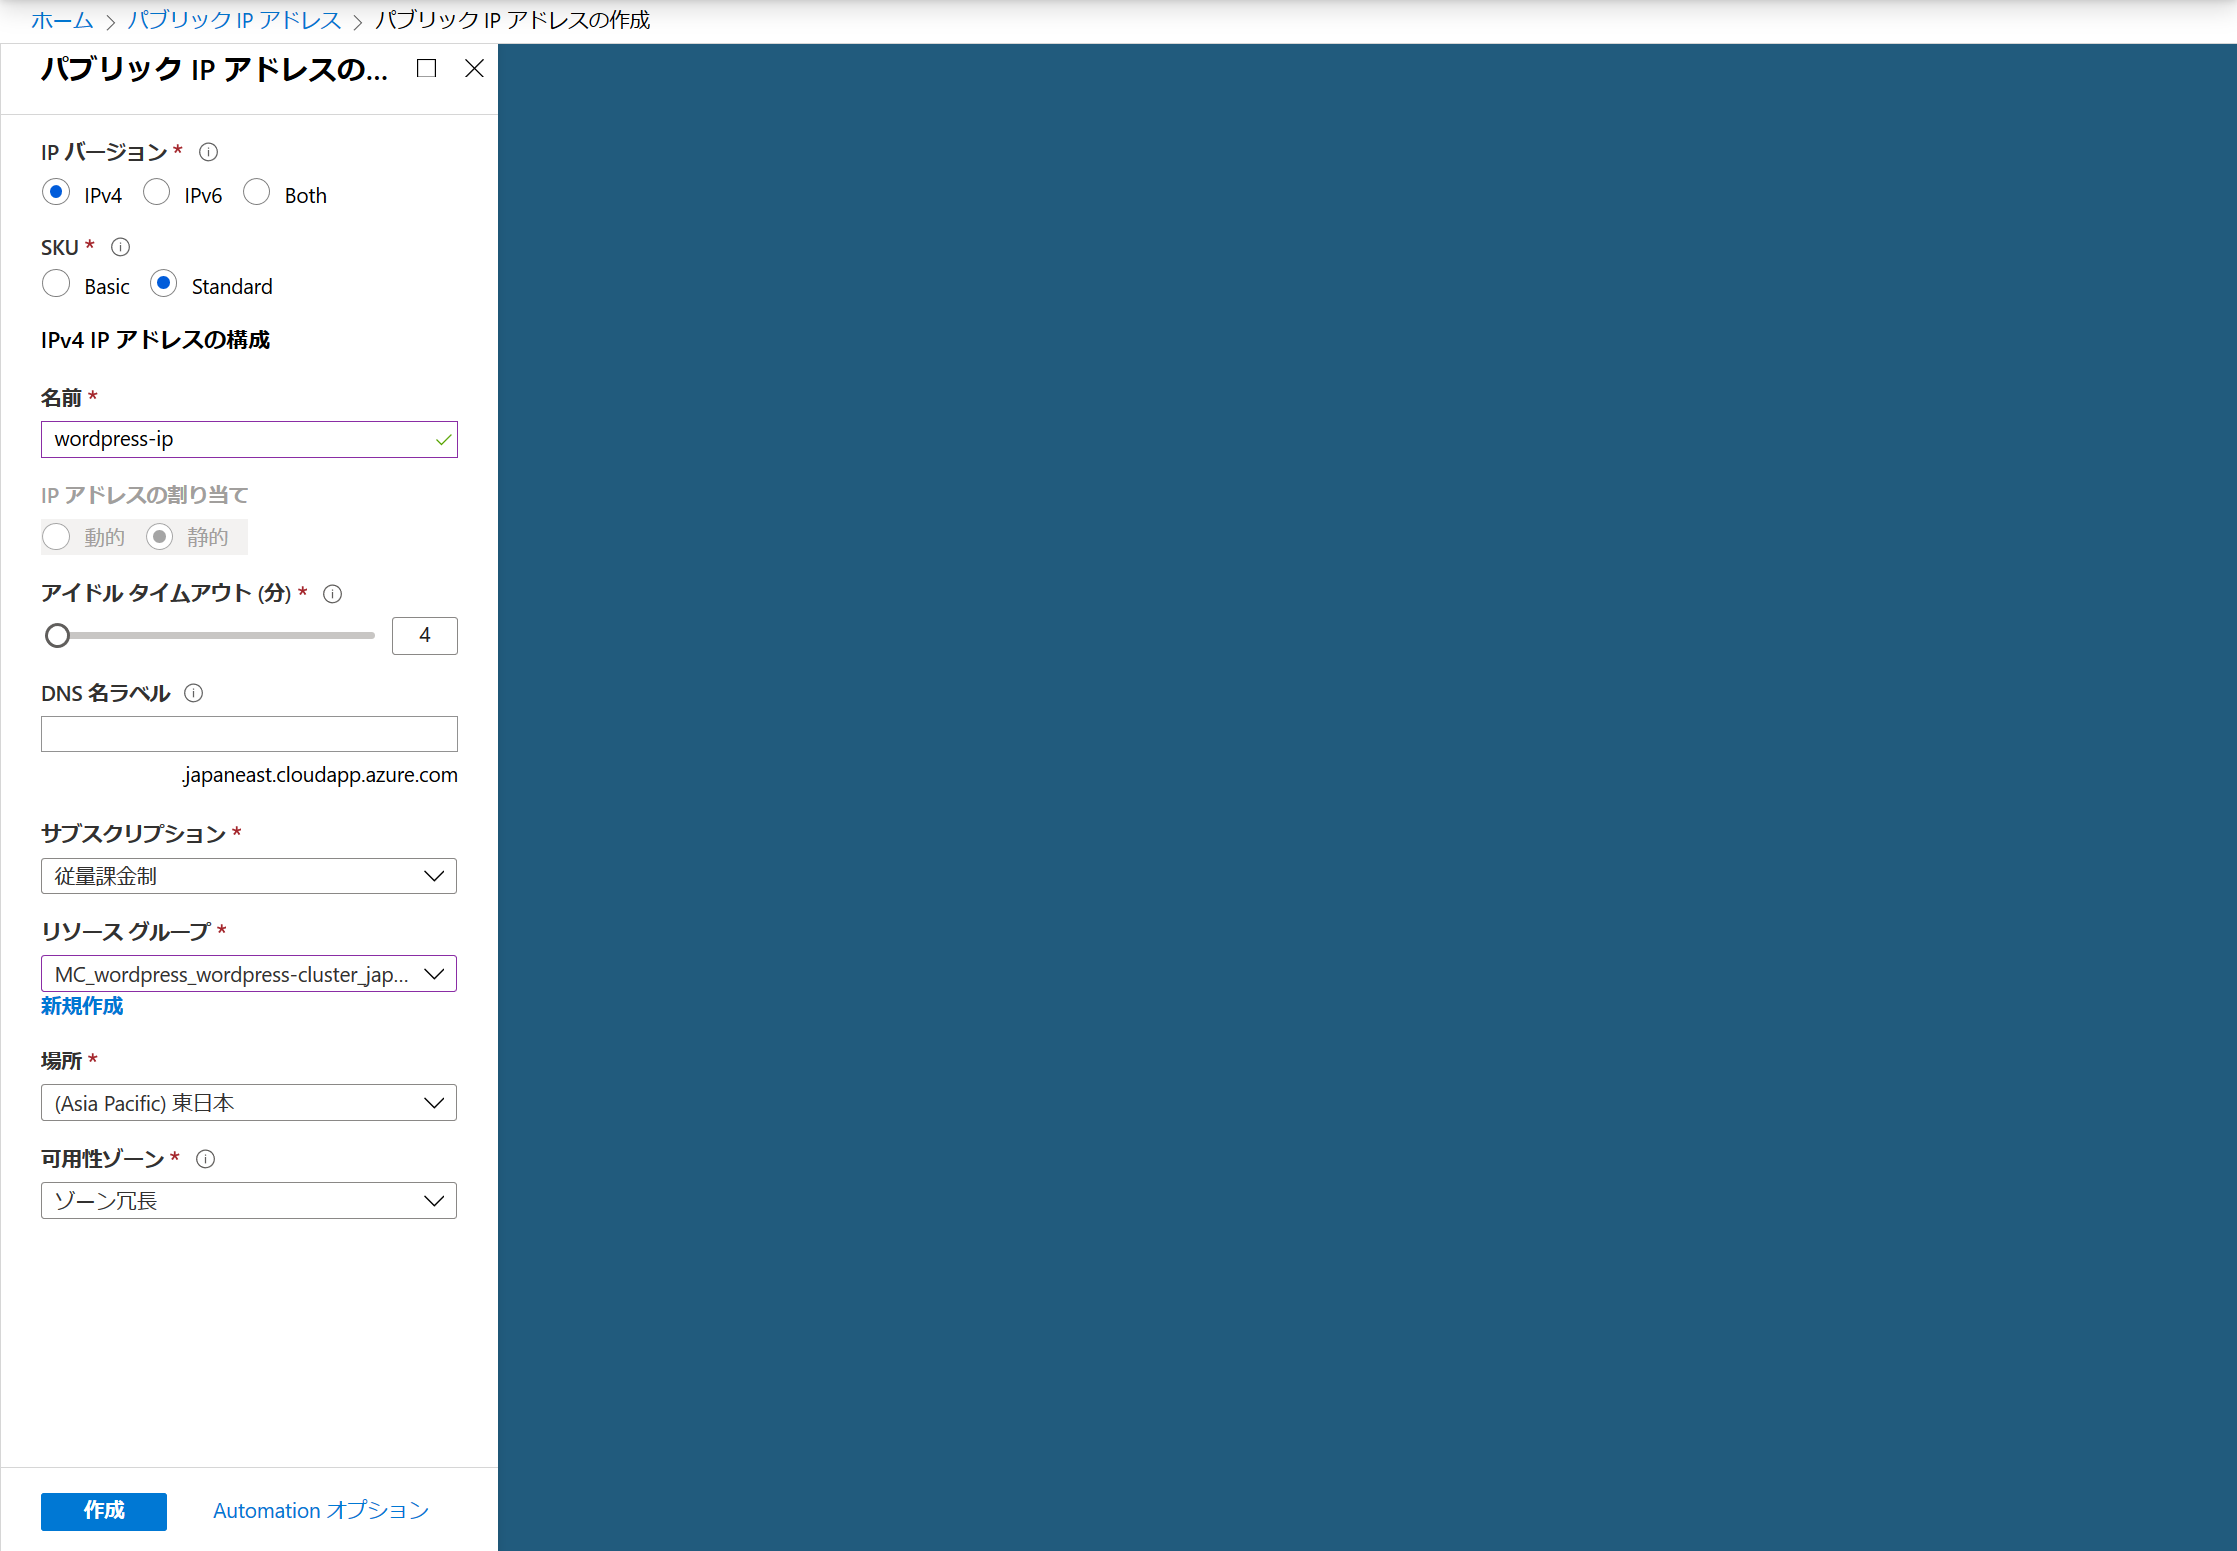
Task: Maximize the パブリック IP アドレス blade
Action: [x=426, y=68]
